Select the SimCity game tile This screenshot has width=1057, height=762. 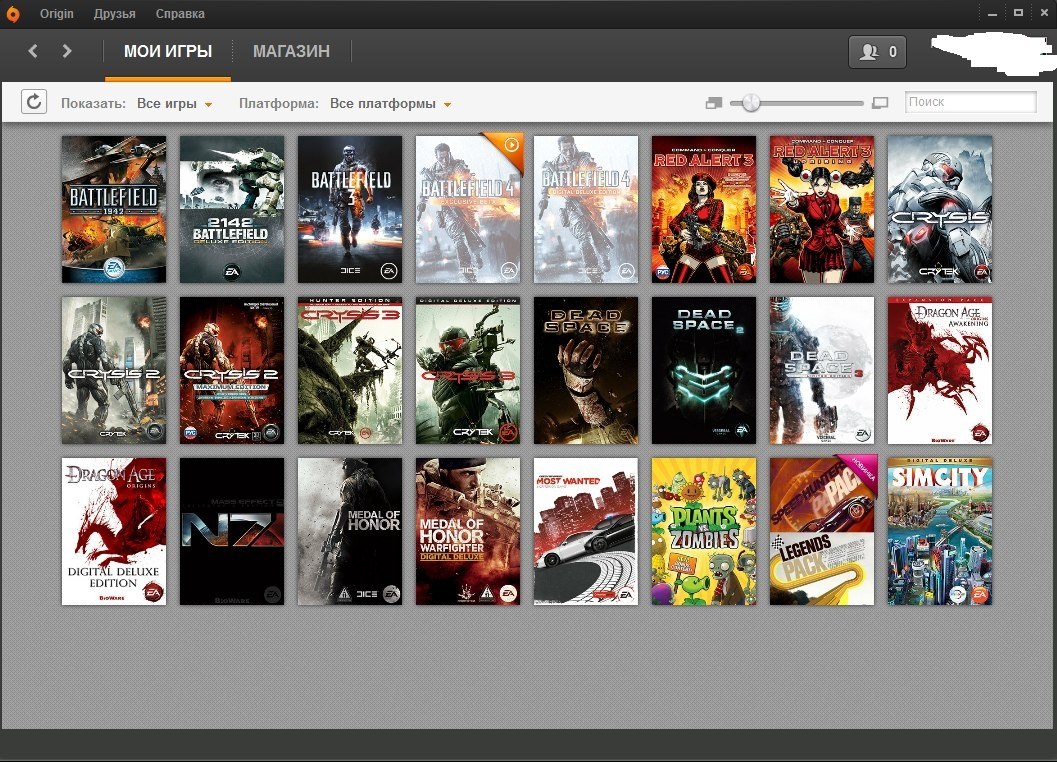coord(940,531)
